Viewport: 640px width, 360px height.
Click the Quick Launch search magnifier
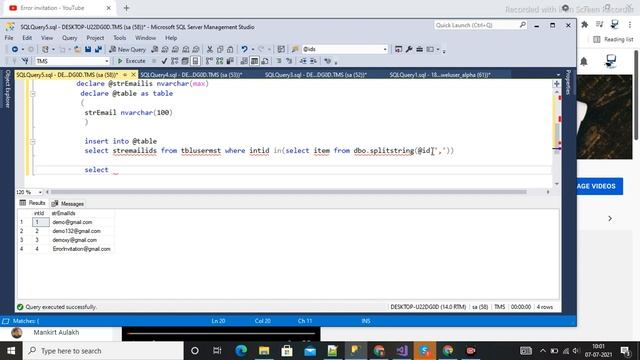(x=522, y=25)
